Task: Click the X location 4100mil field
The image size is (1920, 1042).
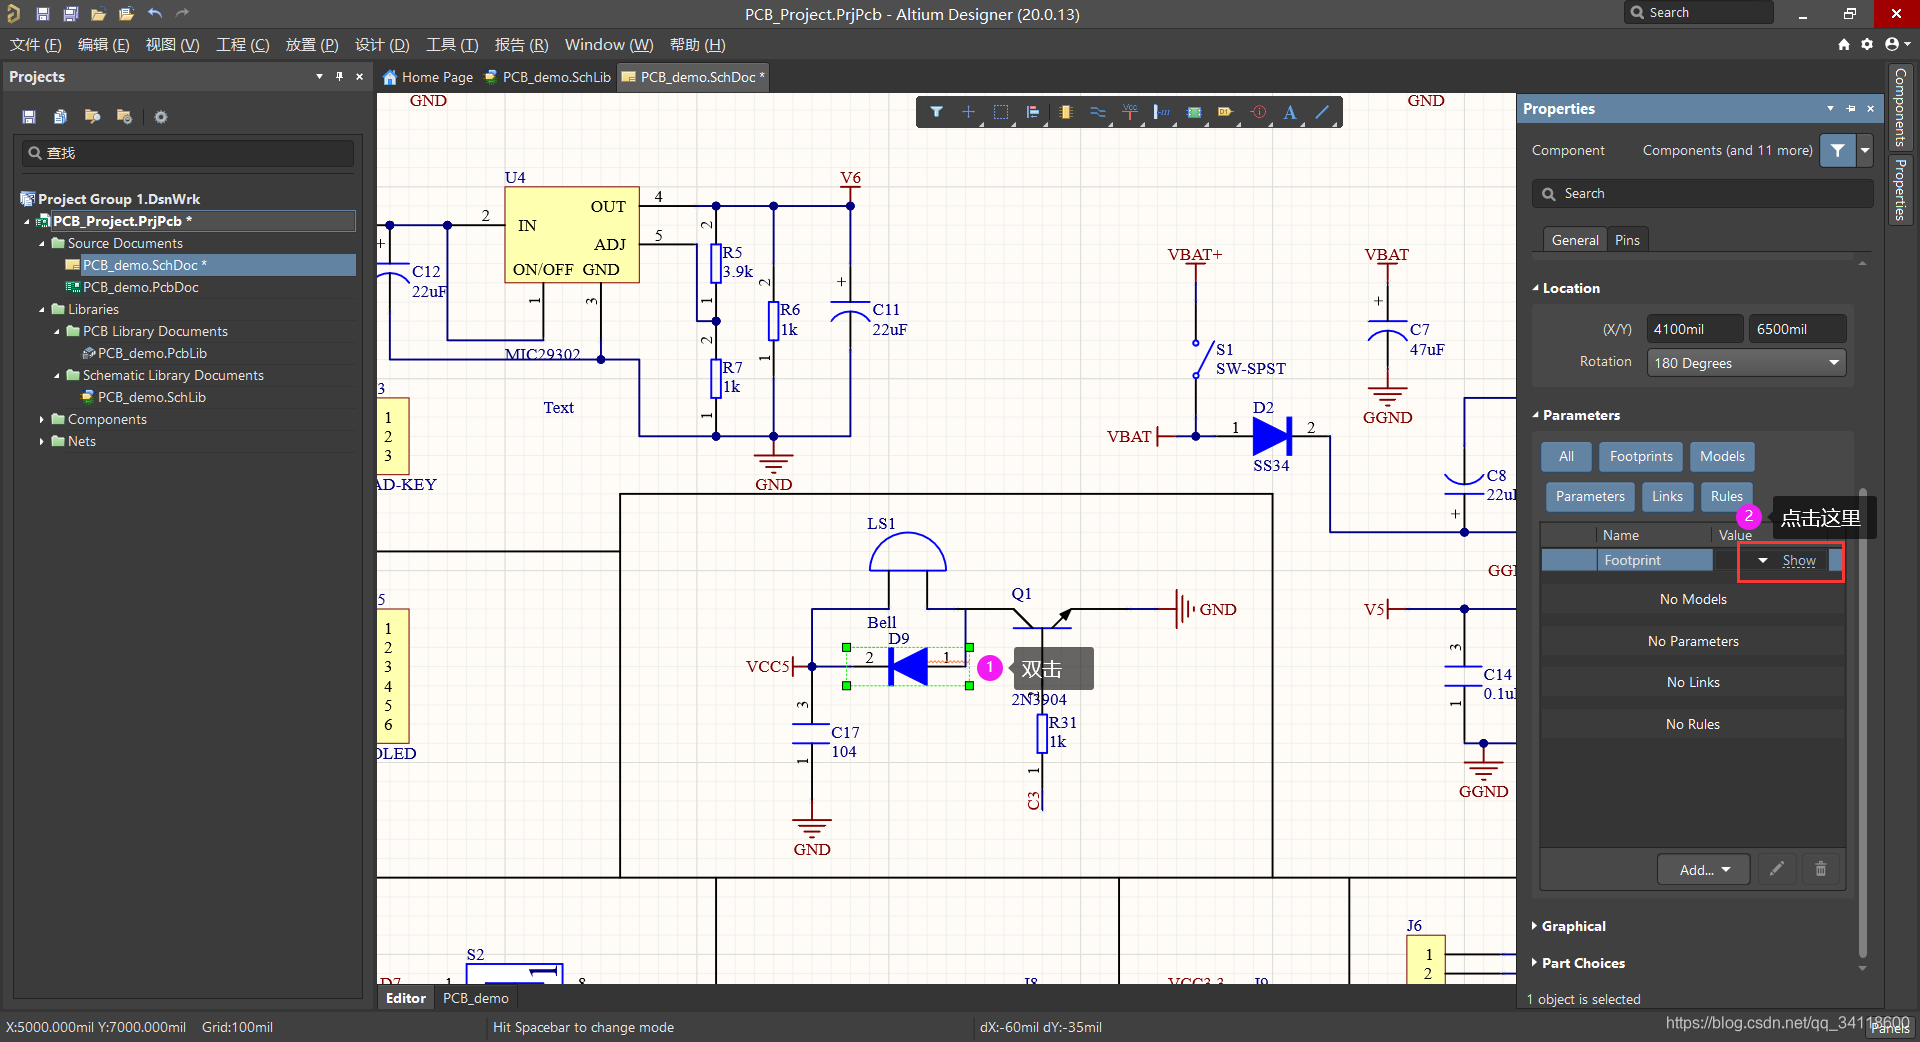Action: [1694, 329]
